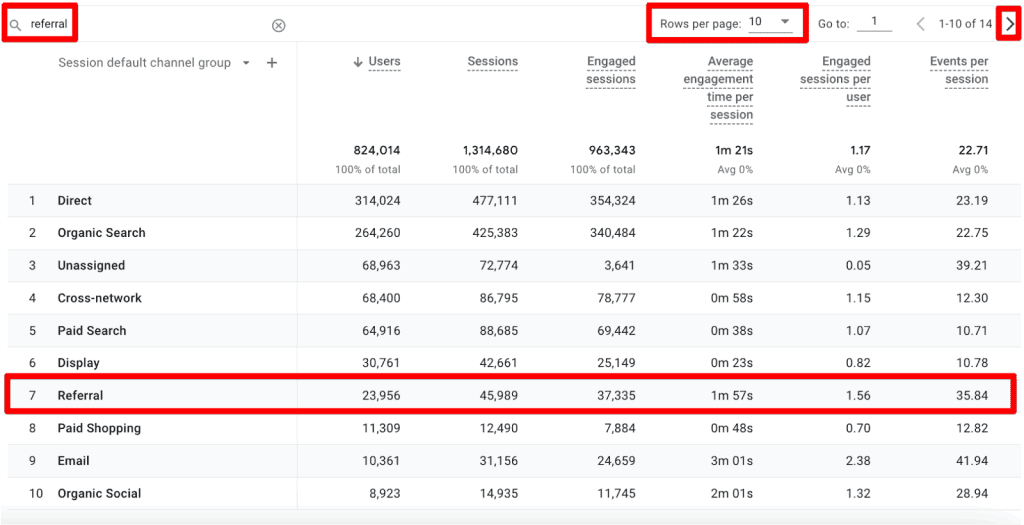Click total engaged sessions value 963,343

(611, 151)
